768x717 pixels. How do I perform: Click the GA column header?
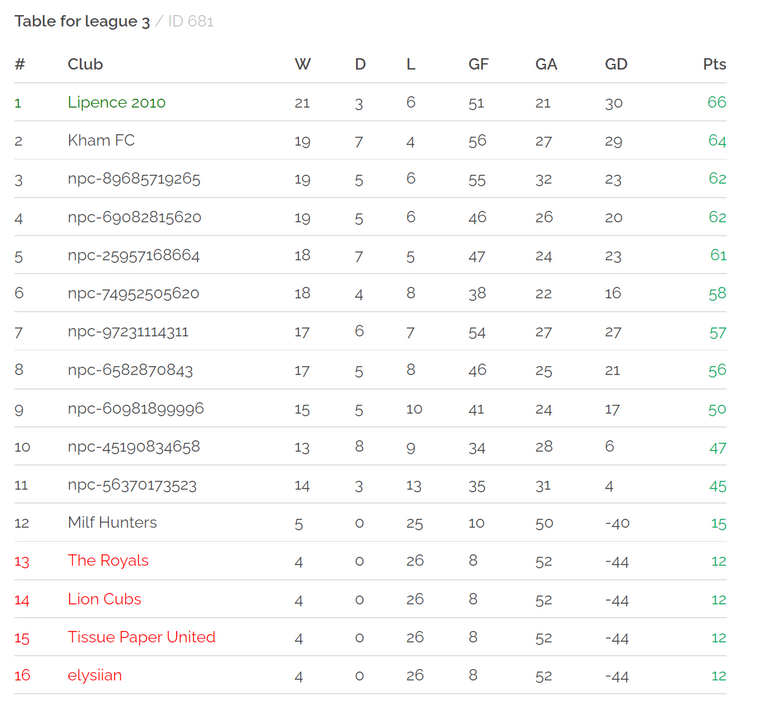pos(546,64)
